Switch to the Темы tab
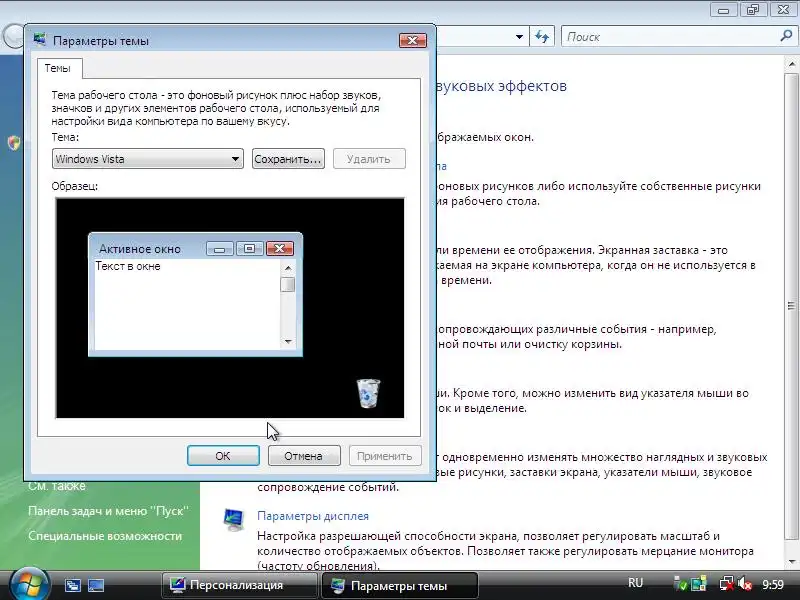This screenshot has height=600, width=800. tap(58, 68)
